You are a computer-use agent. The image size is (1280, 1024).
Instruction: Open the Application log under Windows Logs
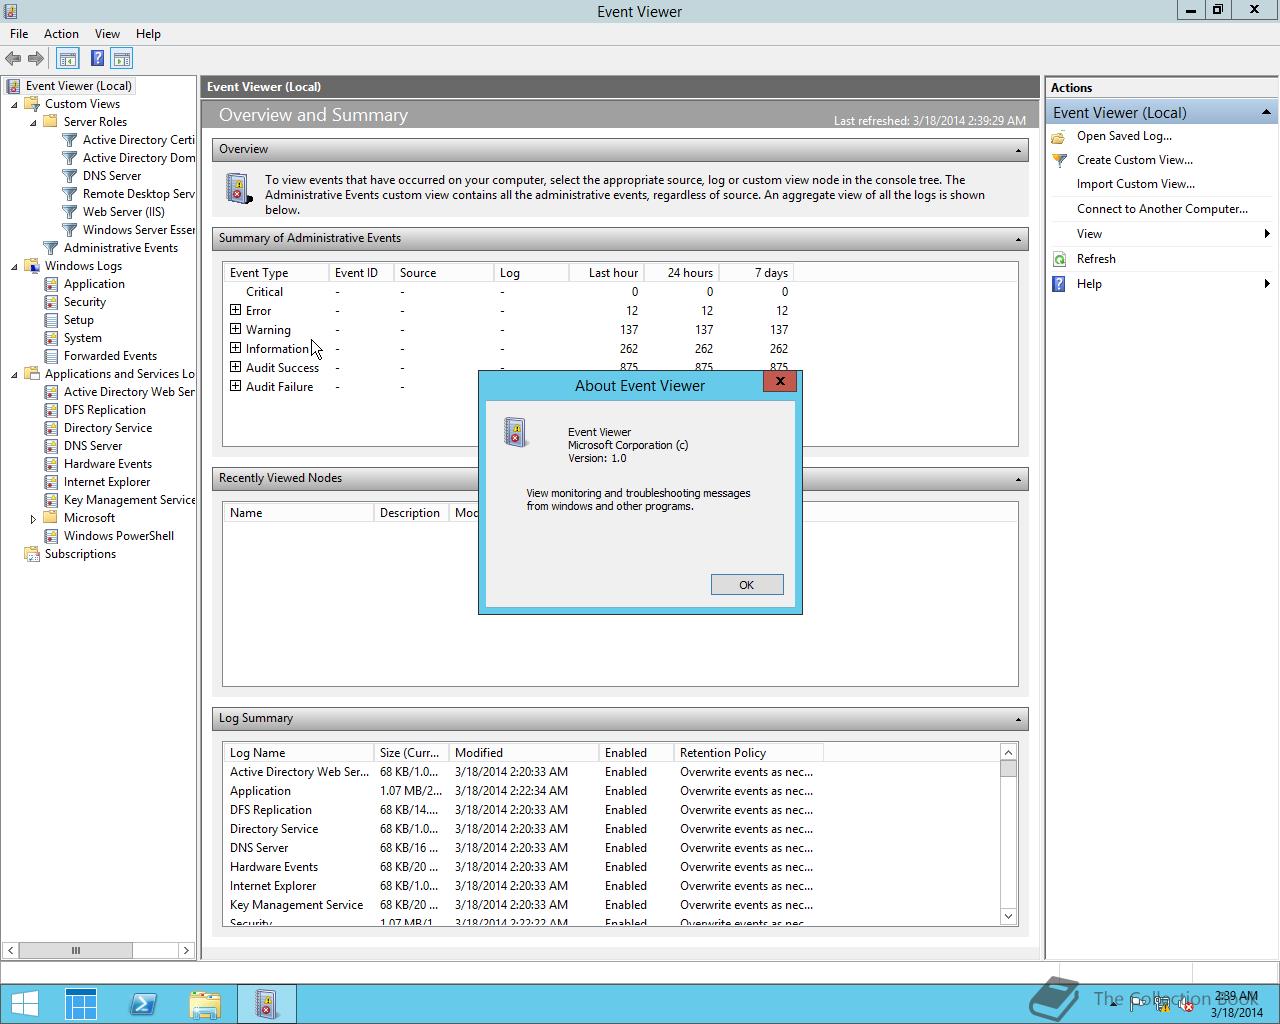pyautogui.click(x=94, y=284)
